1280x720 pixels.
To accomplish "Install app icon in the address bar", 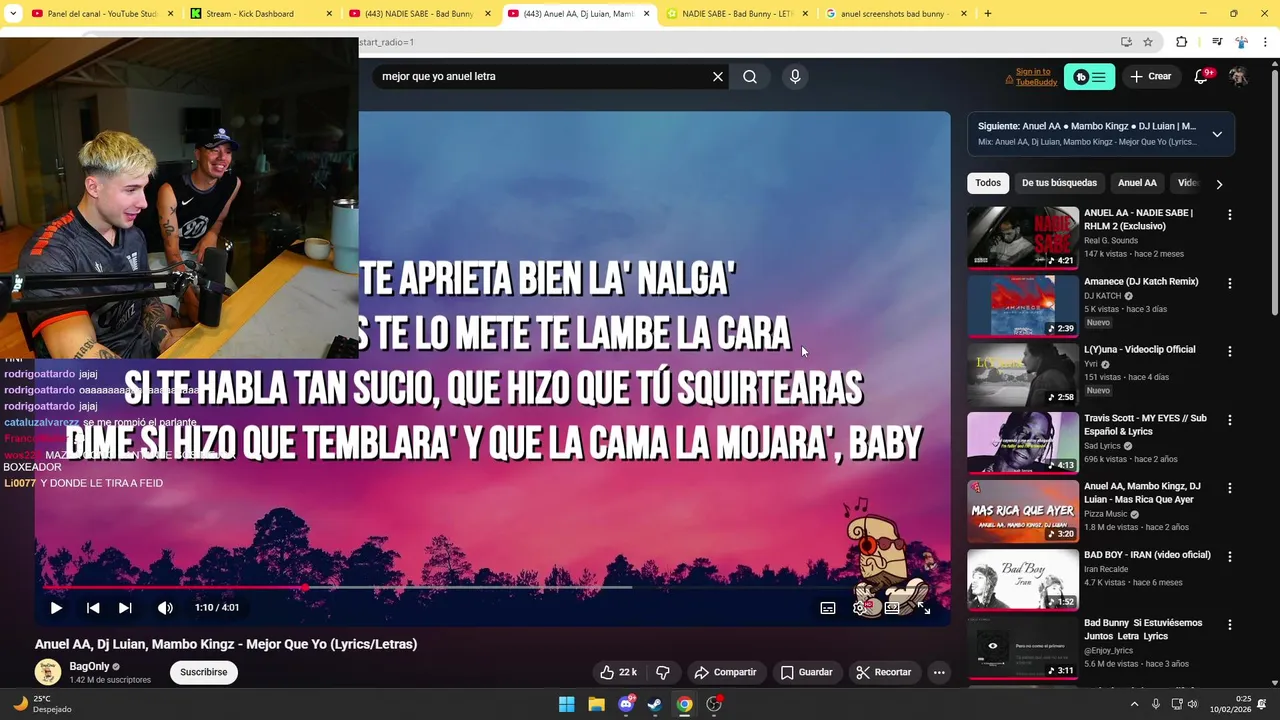I will [x=1126, y=42].
